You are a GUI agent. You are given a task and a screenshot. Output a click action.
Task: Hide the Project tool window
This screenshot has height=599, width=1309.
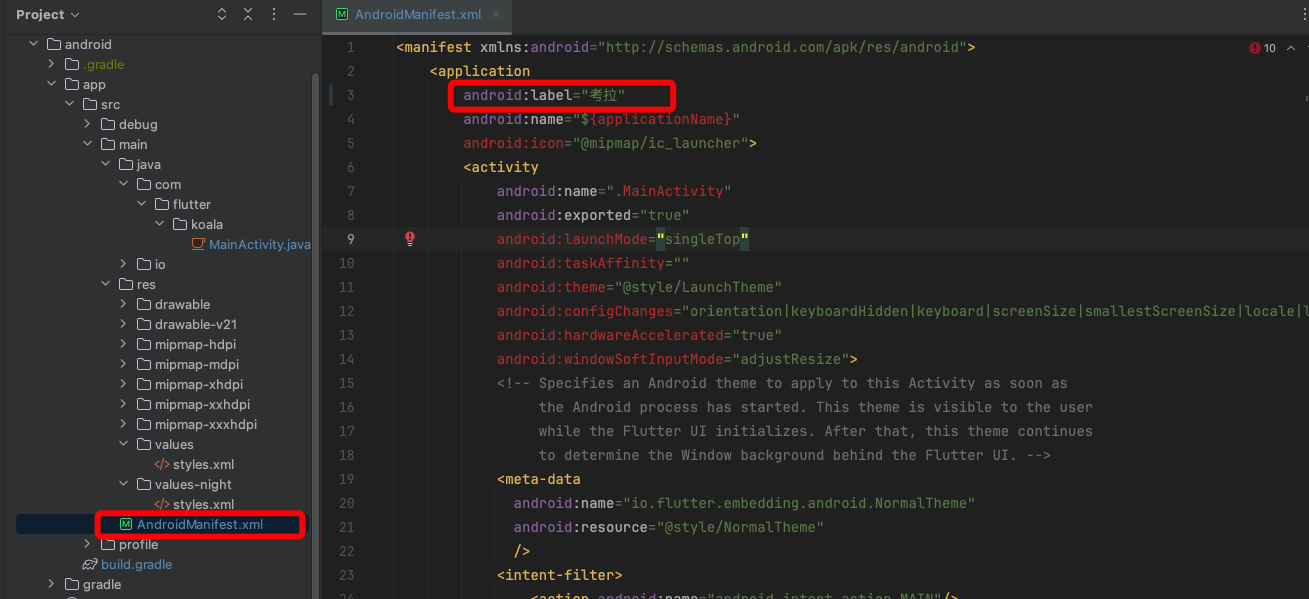coord(299,14)
